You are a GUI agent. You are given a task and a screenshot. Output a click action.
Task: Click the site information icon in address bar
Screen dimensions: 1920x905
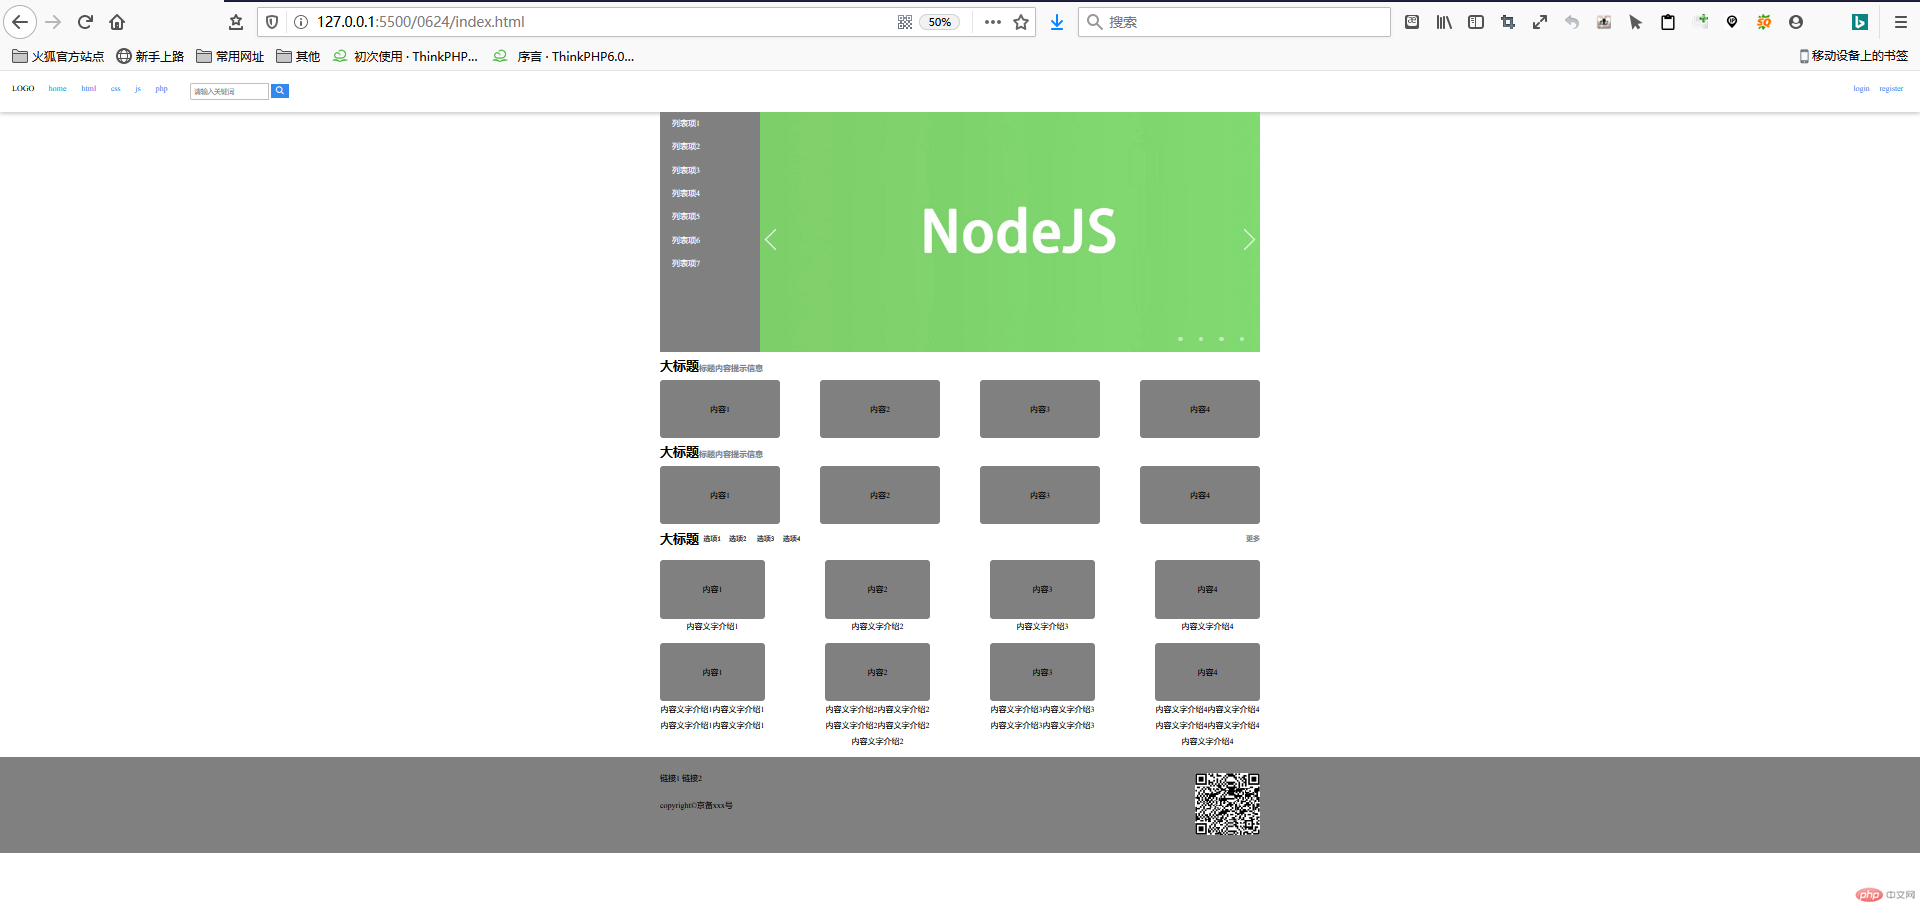click(300, 22)
